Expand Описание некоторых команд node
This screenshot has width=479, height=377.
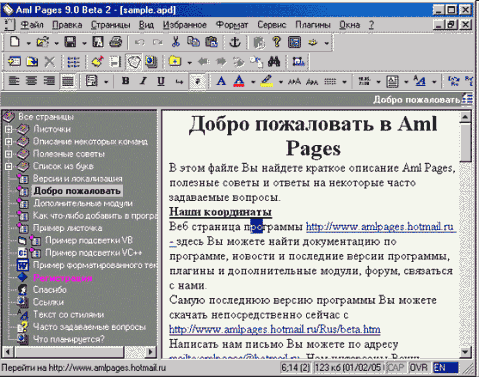[9, 142]
